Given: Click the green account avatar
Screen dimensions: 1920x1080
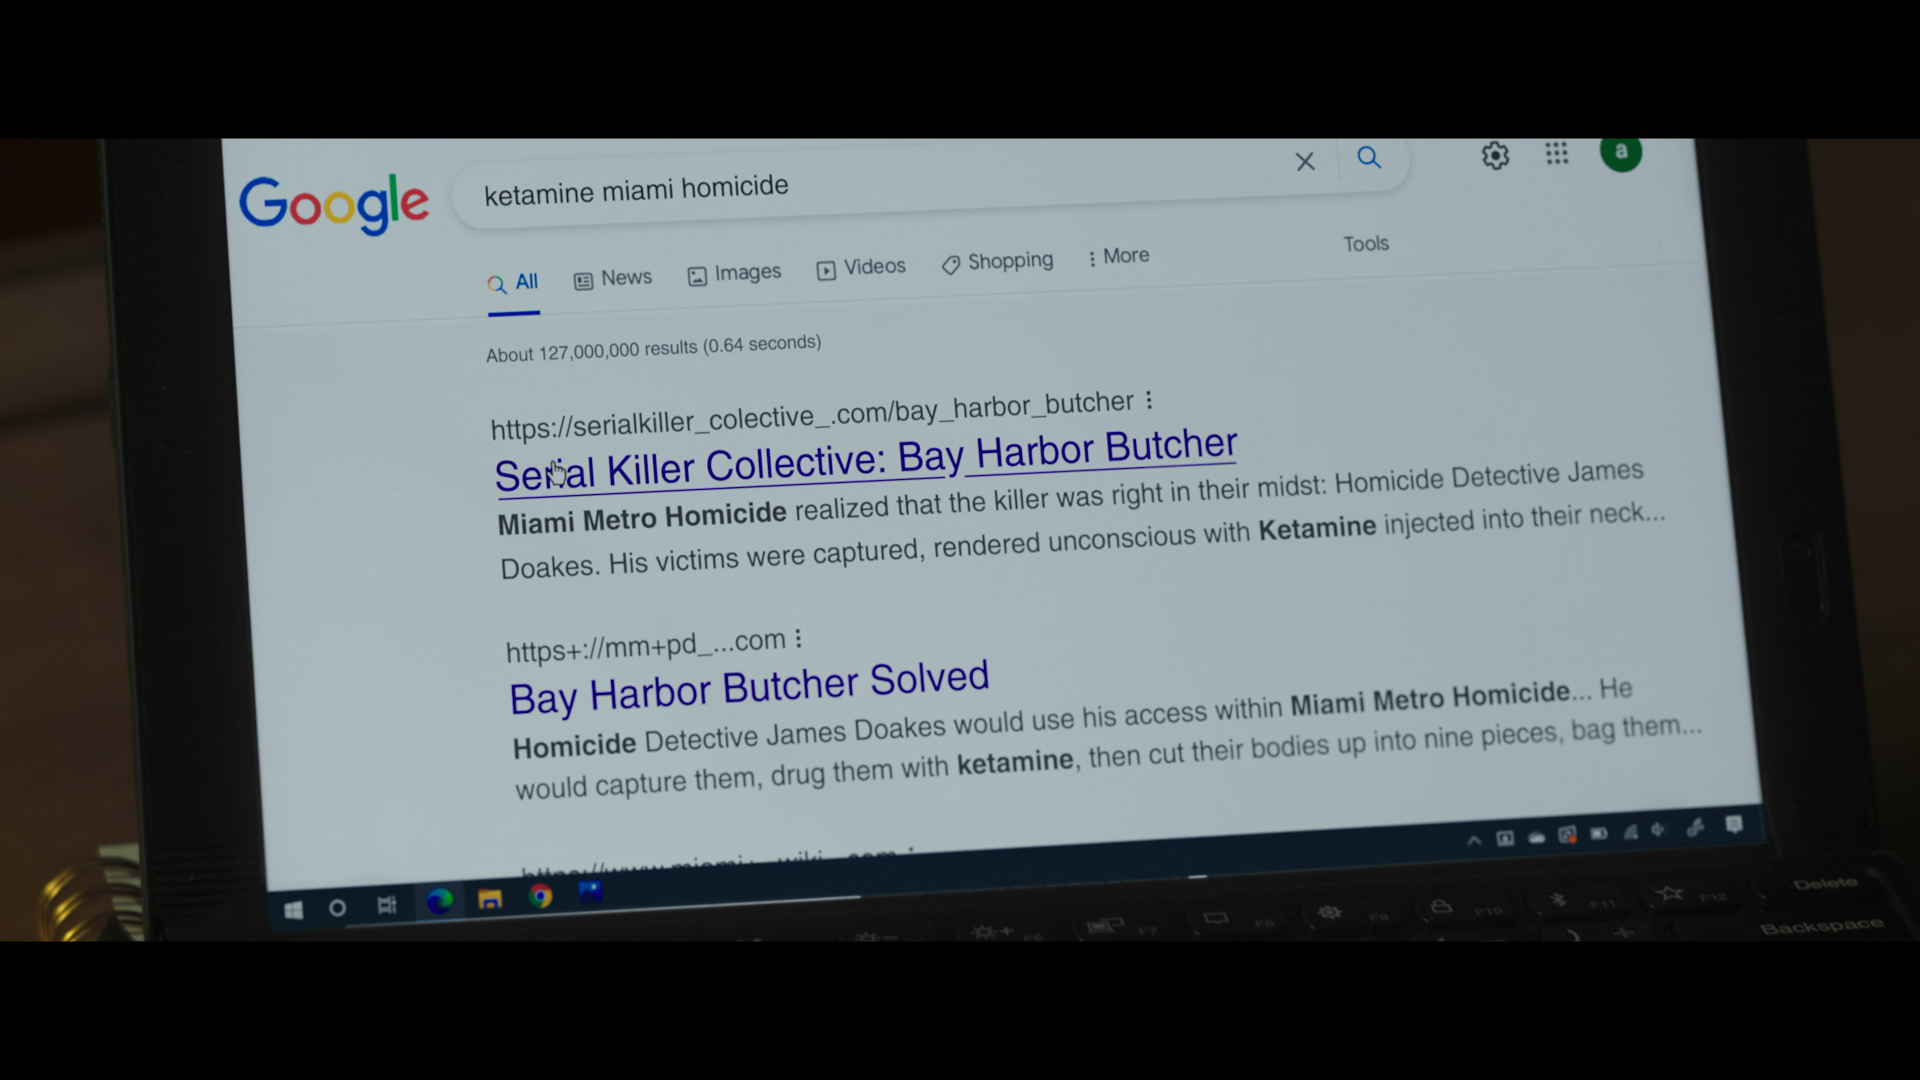Looking at the screenshot, I should [1620, 153].
